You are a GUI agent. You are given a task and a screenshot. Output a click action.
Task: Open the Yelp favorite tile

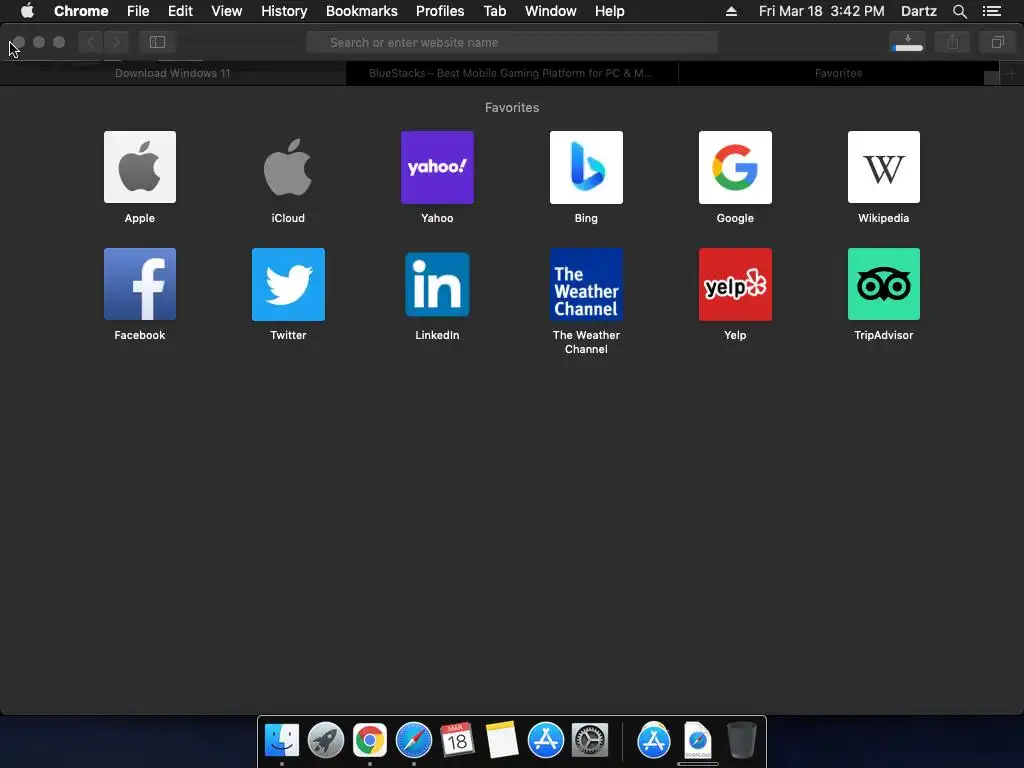[x=735, y=284]
